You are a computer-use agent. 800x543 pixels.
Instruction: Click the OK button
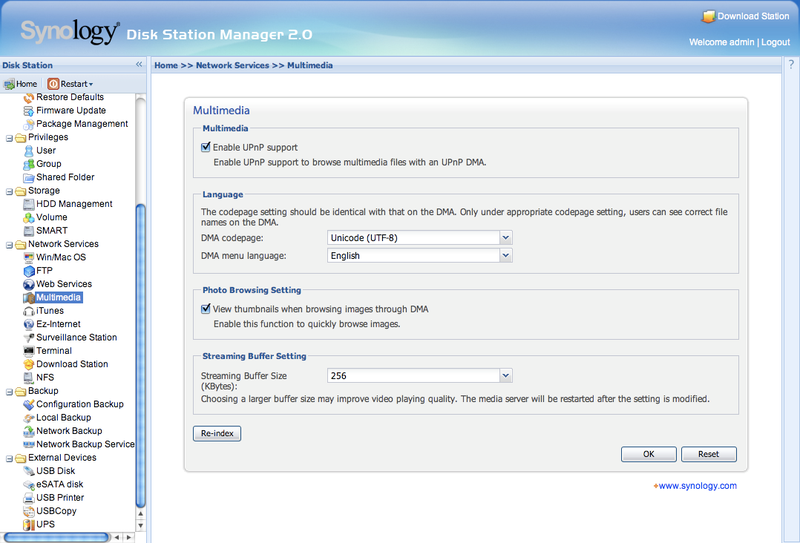[648, 454]
